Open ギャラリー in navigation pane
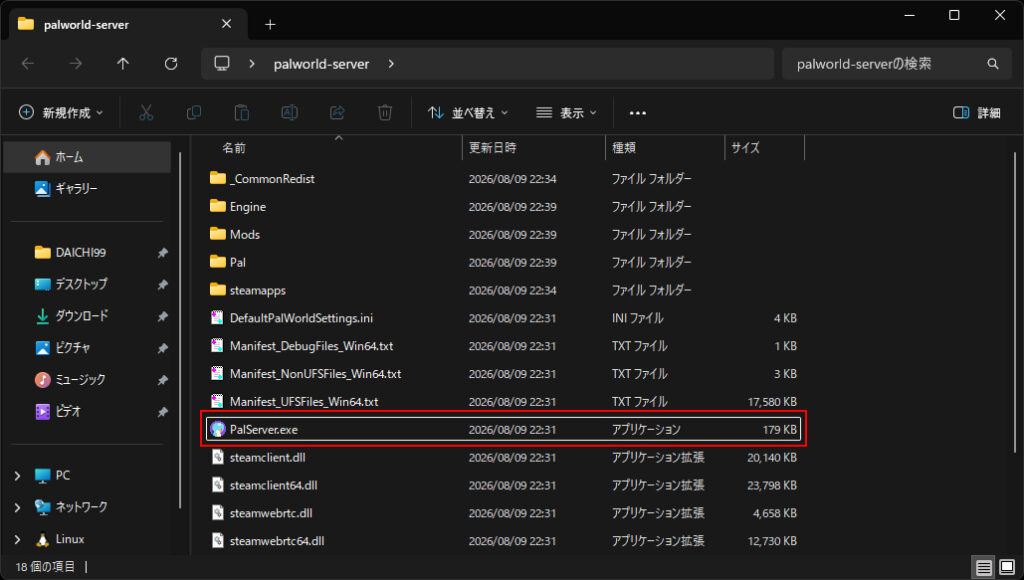Screen dimensions: 1024x580 [88, 189]
